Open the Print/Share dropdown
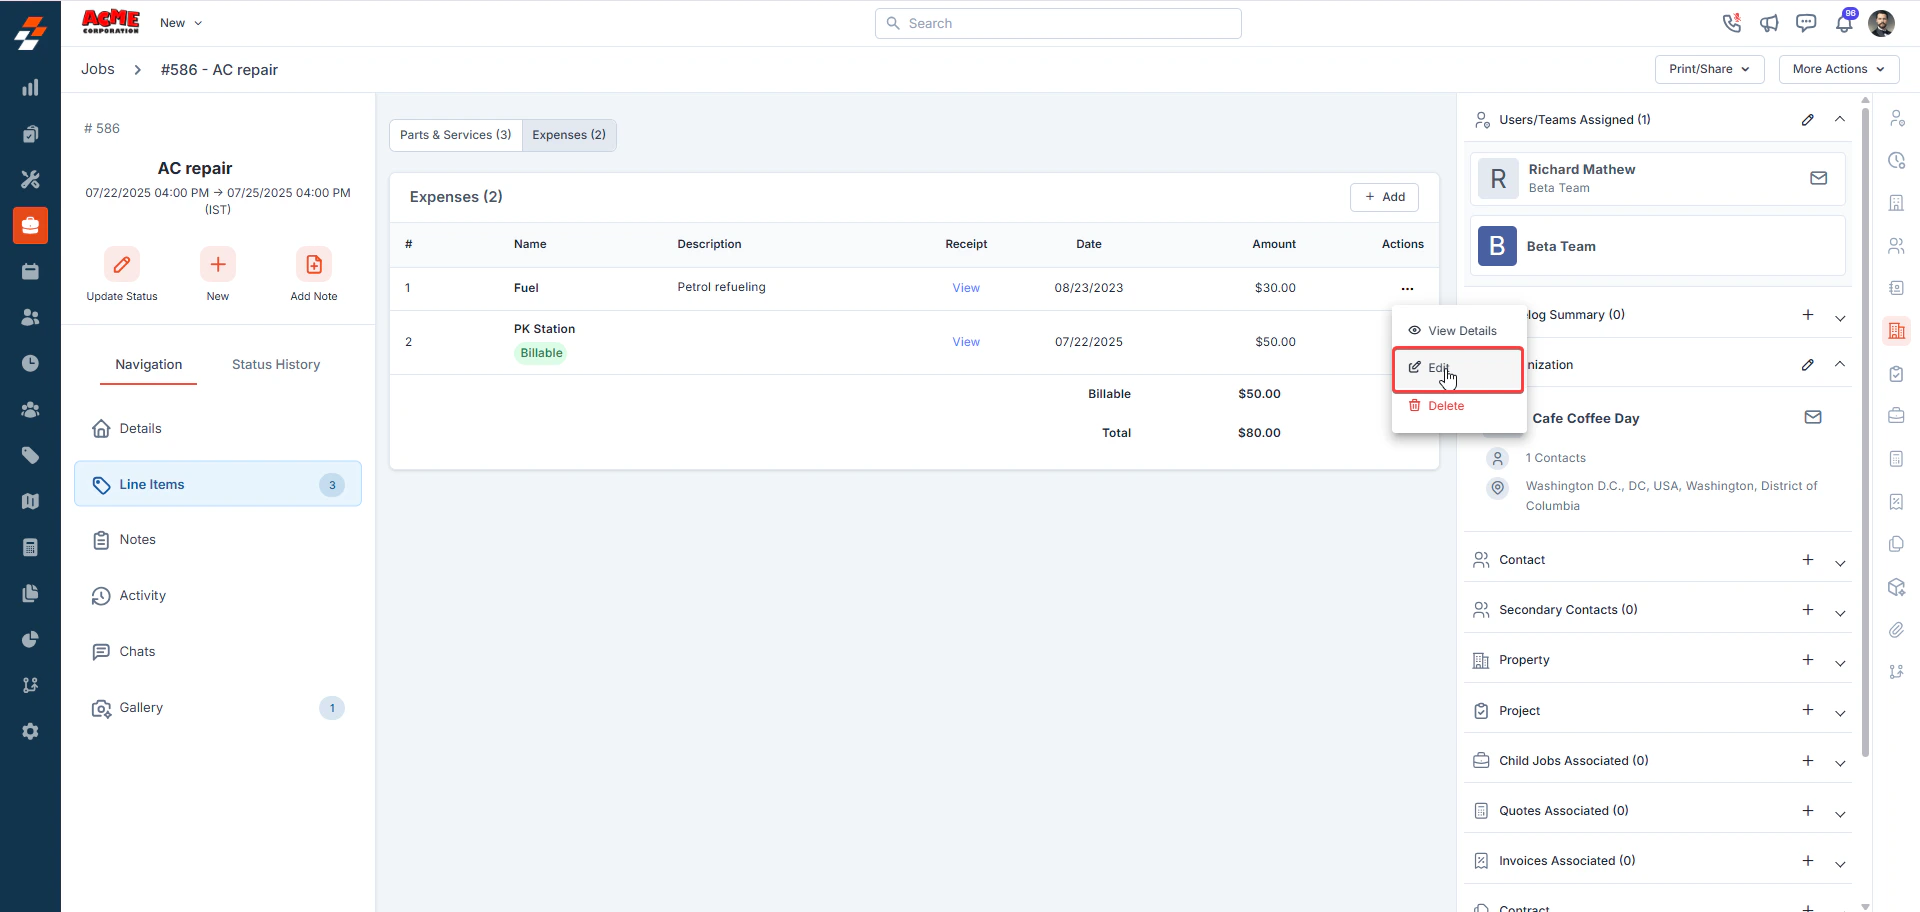The width and height of the screenshot is (1920, 912). (x=1709, y=69)
